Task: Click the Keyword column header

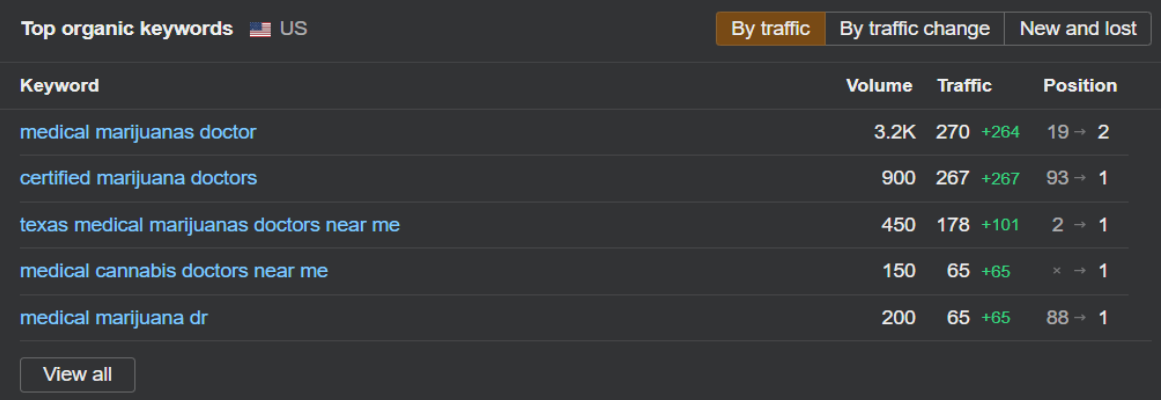Action: point(59,86)
